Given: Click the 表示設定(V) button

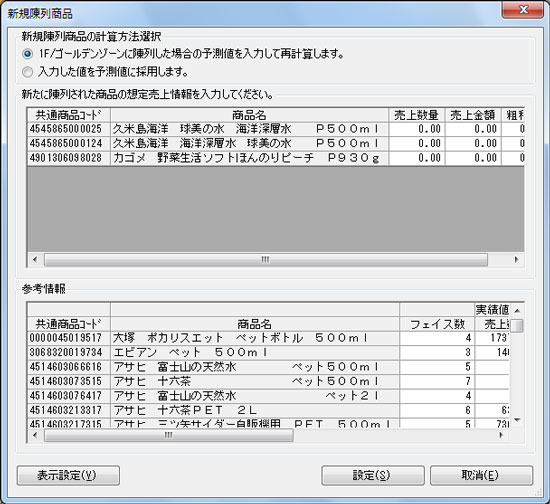Looking at the screenshot, I should pos(68,476).
